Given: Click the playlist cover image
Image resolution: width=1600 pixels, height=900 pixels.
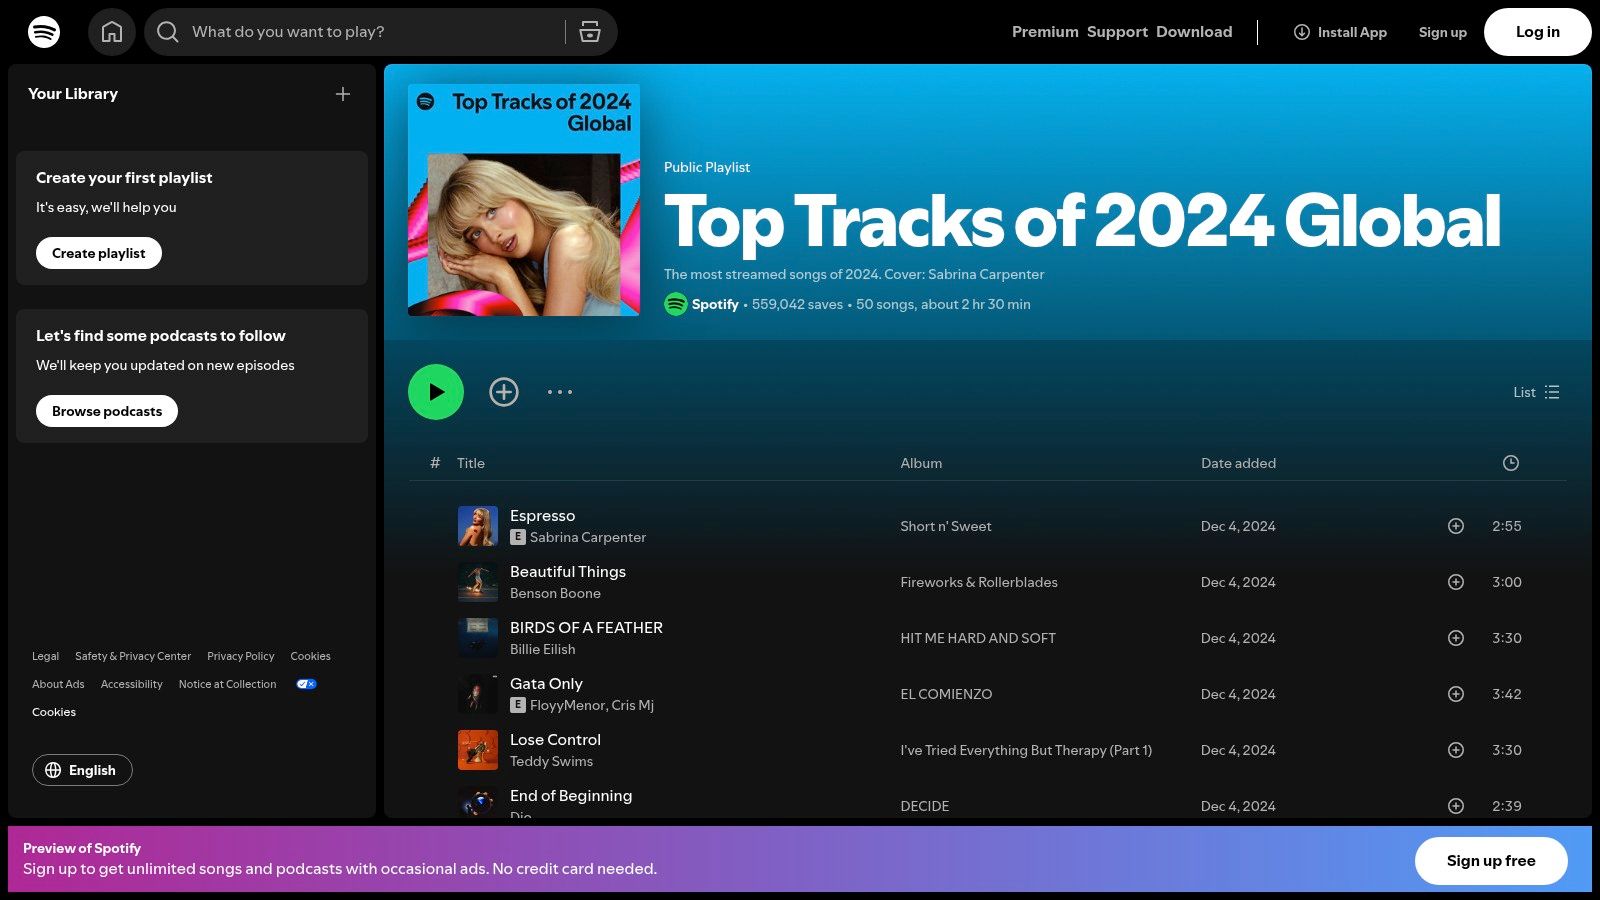Looking at the screenshot, I should 524,200.
